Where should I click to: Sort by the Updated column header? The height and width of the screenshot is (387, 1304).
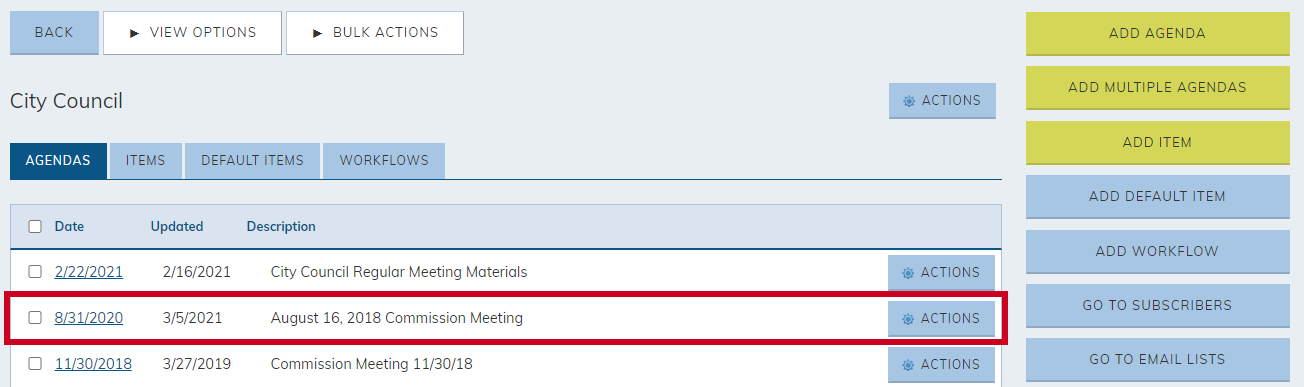pos(177,227)
